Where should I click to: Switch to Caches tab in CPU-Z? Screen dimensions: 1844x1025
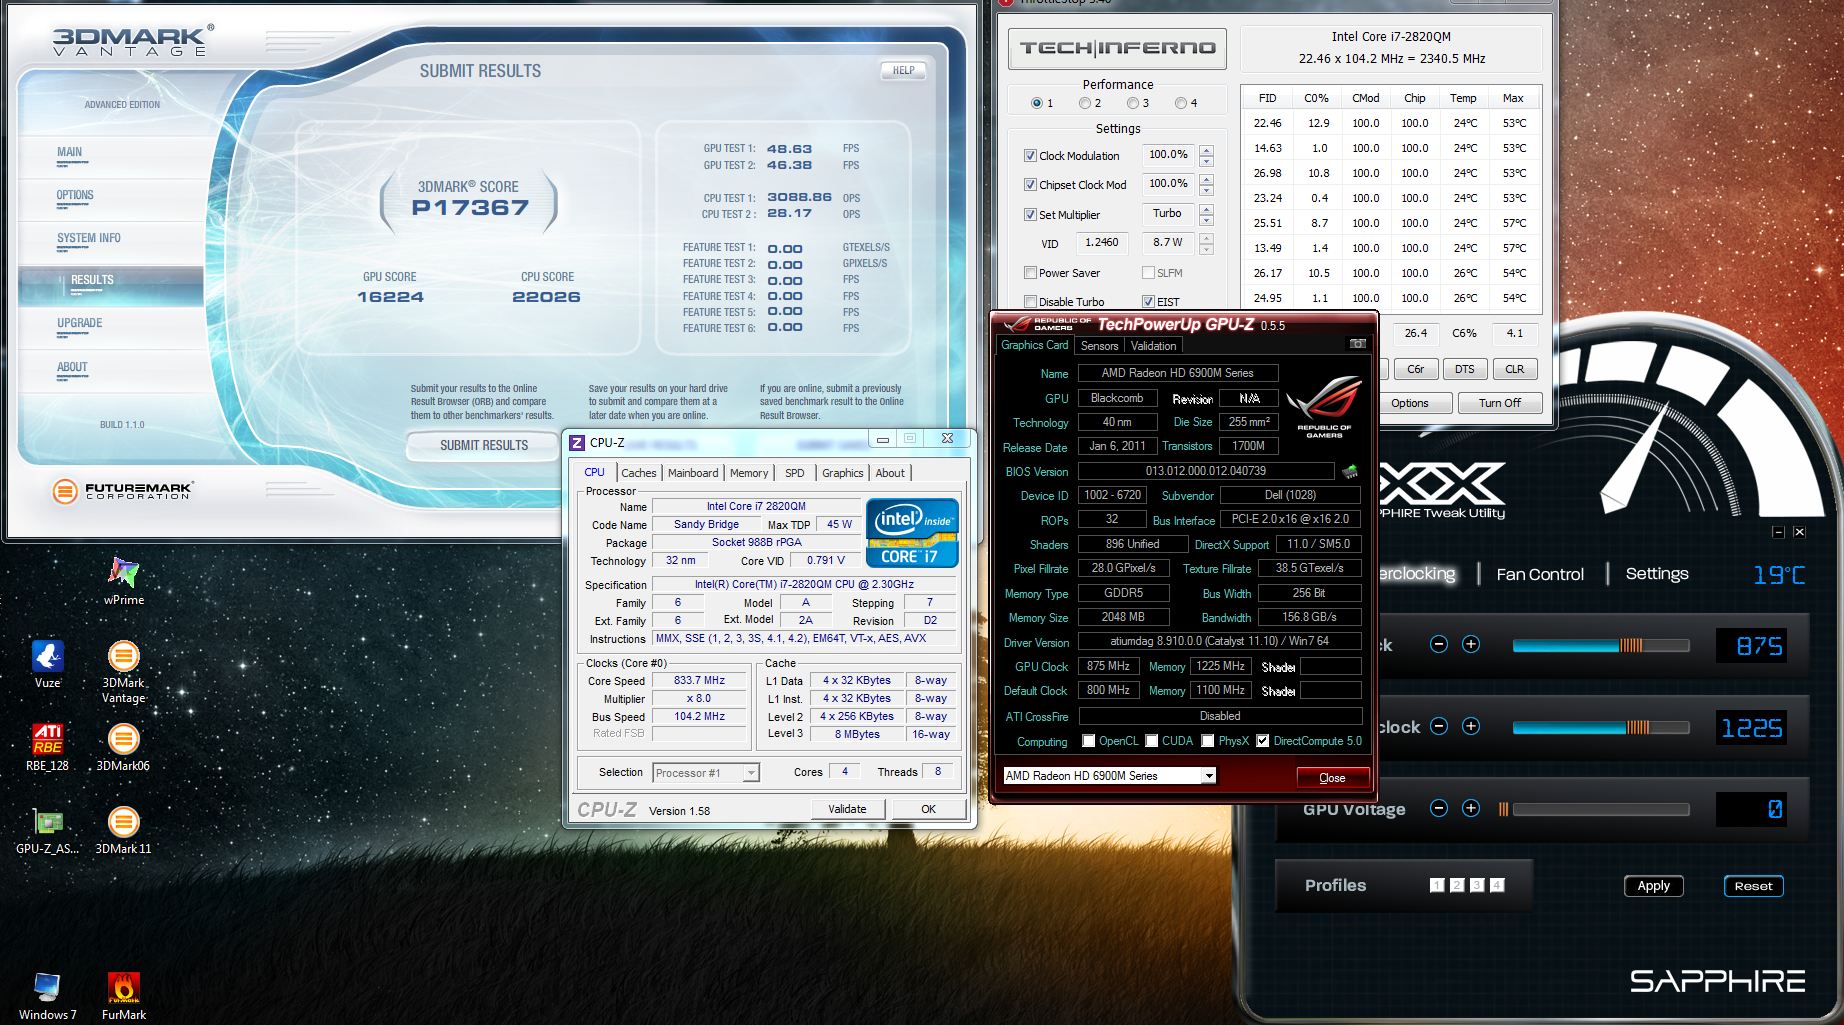[x=638, y=473]
